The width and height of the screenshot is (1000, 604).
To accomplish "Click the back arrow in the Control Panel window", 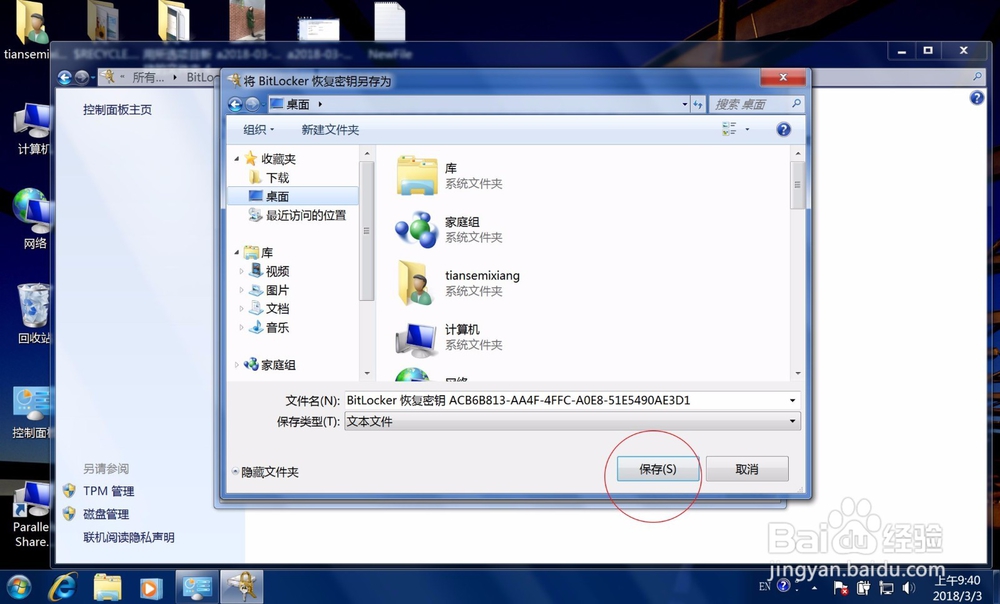I will [64, 77].
